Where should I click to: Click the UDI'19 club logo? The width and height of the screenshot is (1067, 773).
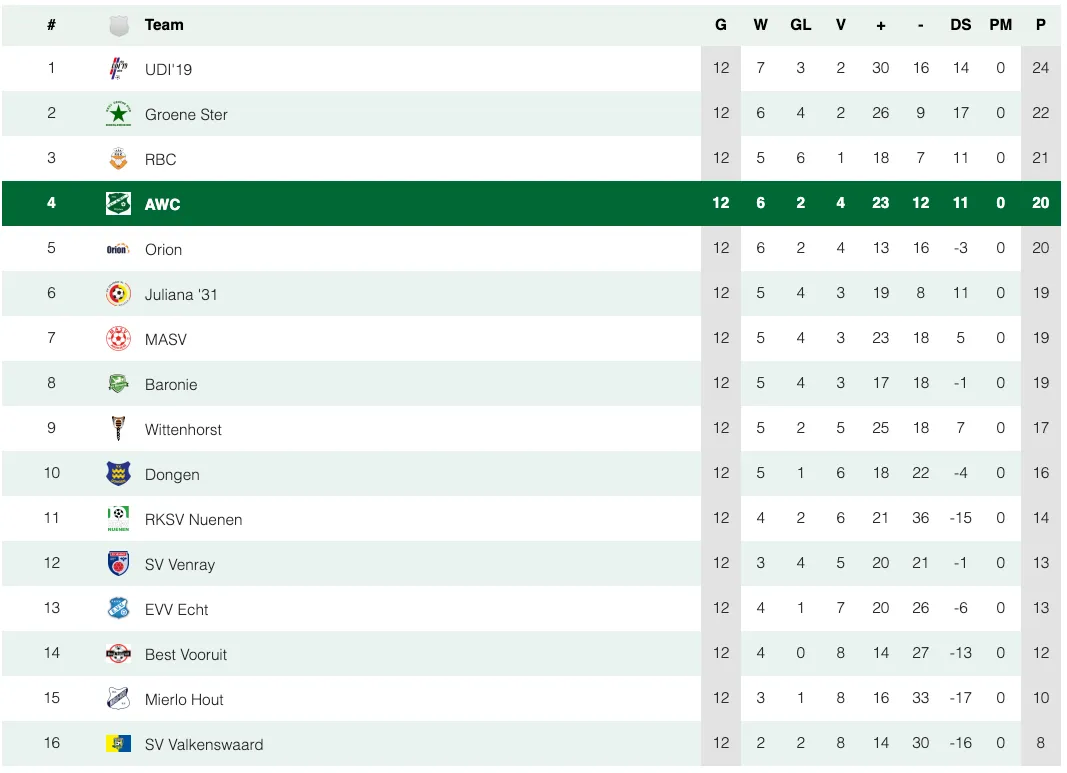coord(118,68)
